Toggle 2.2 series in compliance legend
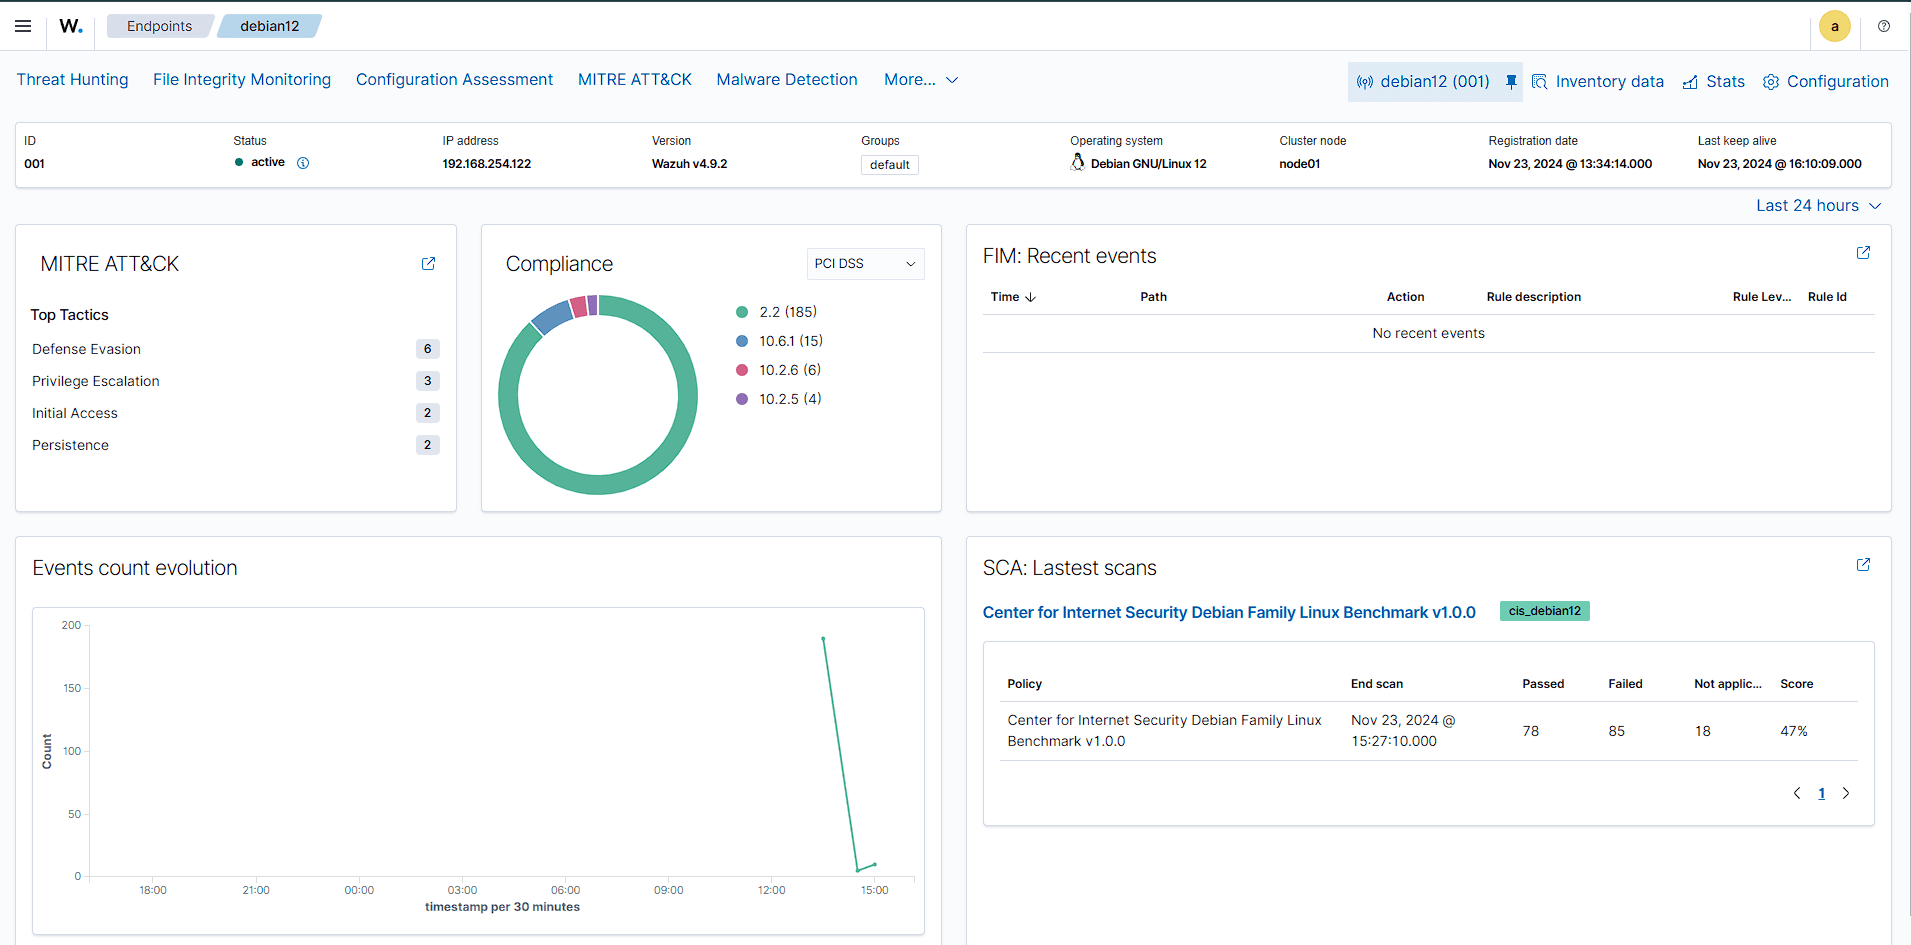Viewport: 1911px width, 945px height. (787, 312)
